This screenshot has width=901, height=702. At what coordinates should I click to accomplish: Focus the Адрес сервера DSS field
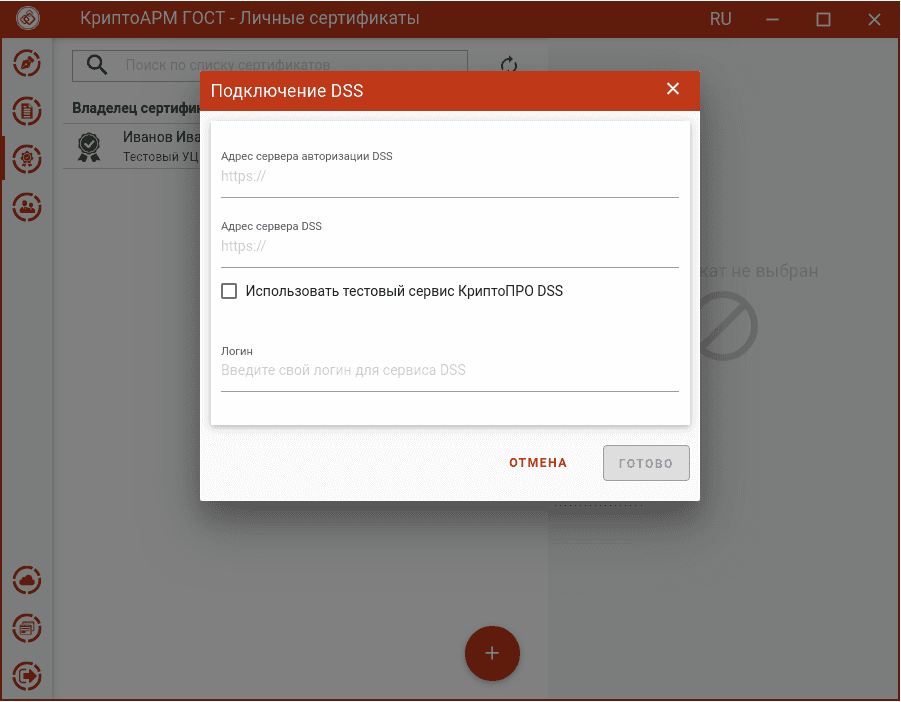(449, 246)
